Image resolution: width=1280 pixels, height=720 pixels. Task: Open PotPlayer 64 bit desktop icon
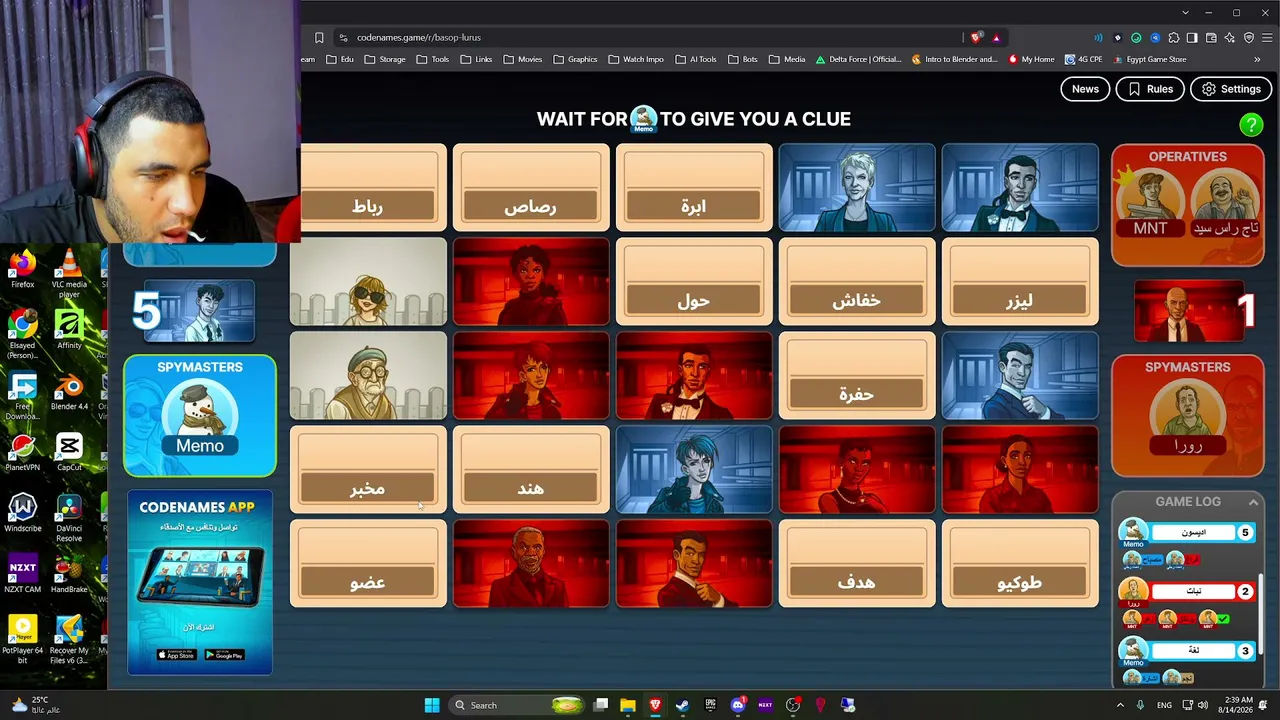[x=22, y=640]
